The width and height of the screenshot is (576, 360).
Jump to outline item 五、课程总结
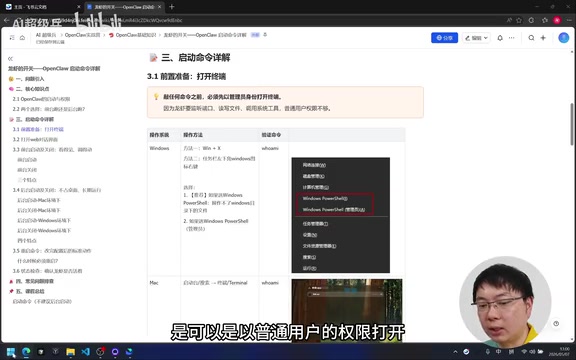[x=30, y=291]
